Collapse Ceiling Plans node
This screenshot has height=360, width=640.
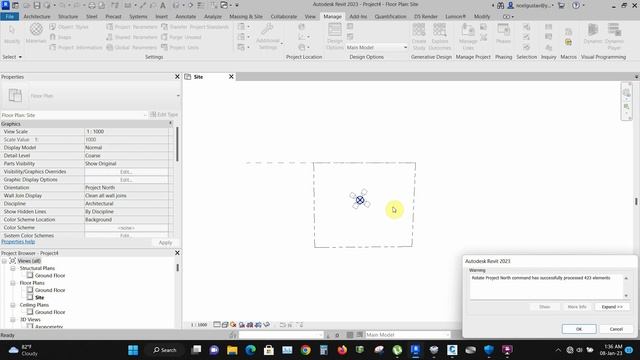13,305
